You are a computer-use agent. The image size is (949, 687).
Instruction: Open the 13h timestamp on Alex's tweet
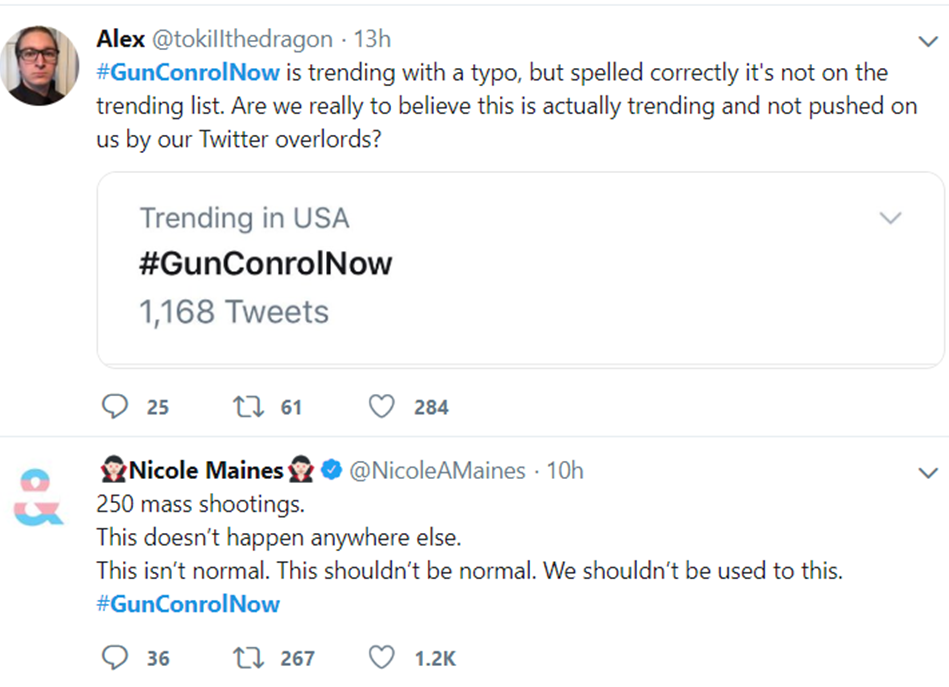(372, 39)
